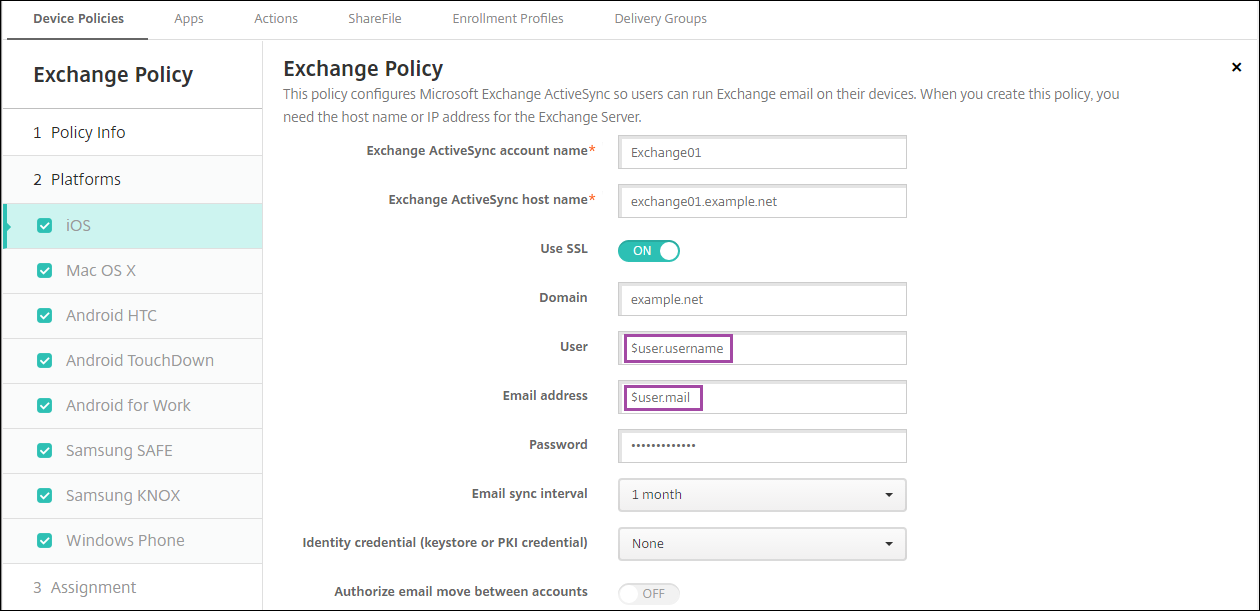Switch to the Apps tab
Screen dimensions: 1260x611
(x=189, y=19)
